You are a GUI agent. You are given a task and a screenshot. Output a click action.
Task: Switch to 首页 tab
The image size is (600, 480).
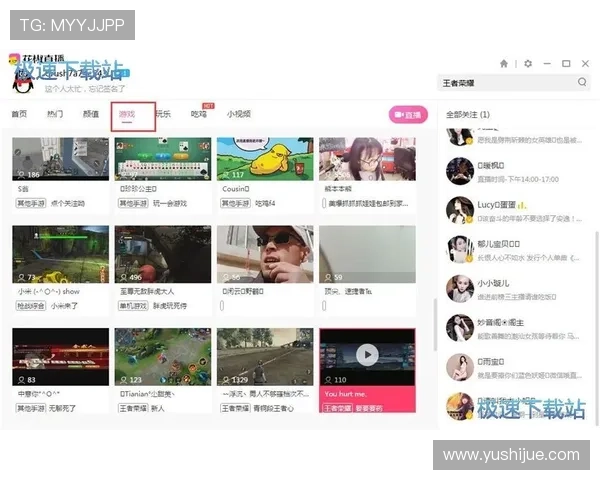(x=19, y=114)
